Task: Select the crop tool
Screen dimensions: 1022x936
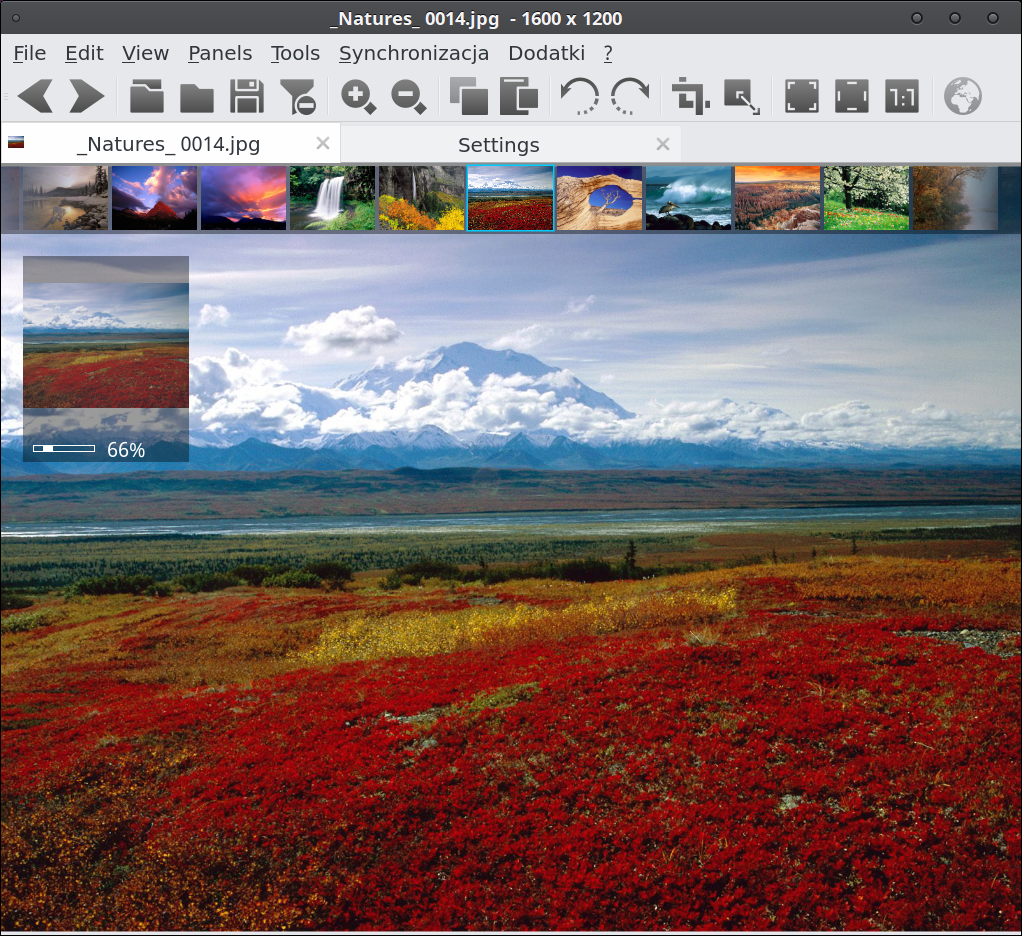Action: pyautogui.click(x=690, y=96)
